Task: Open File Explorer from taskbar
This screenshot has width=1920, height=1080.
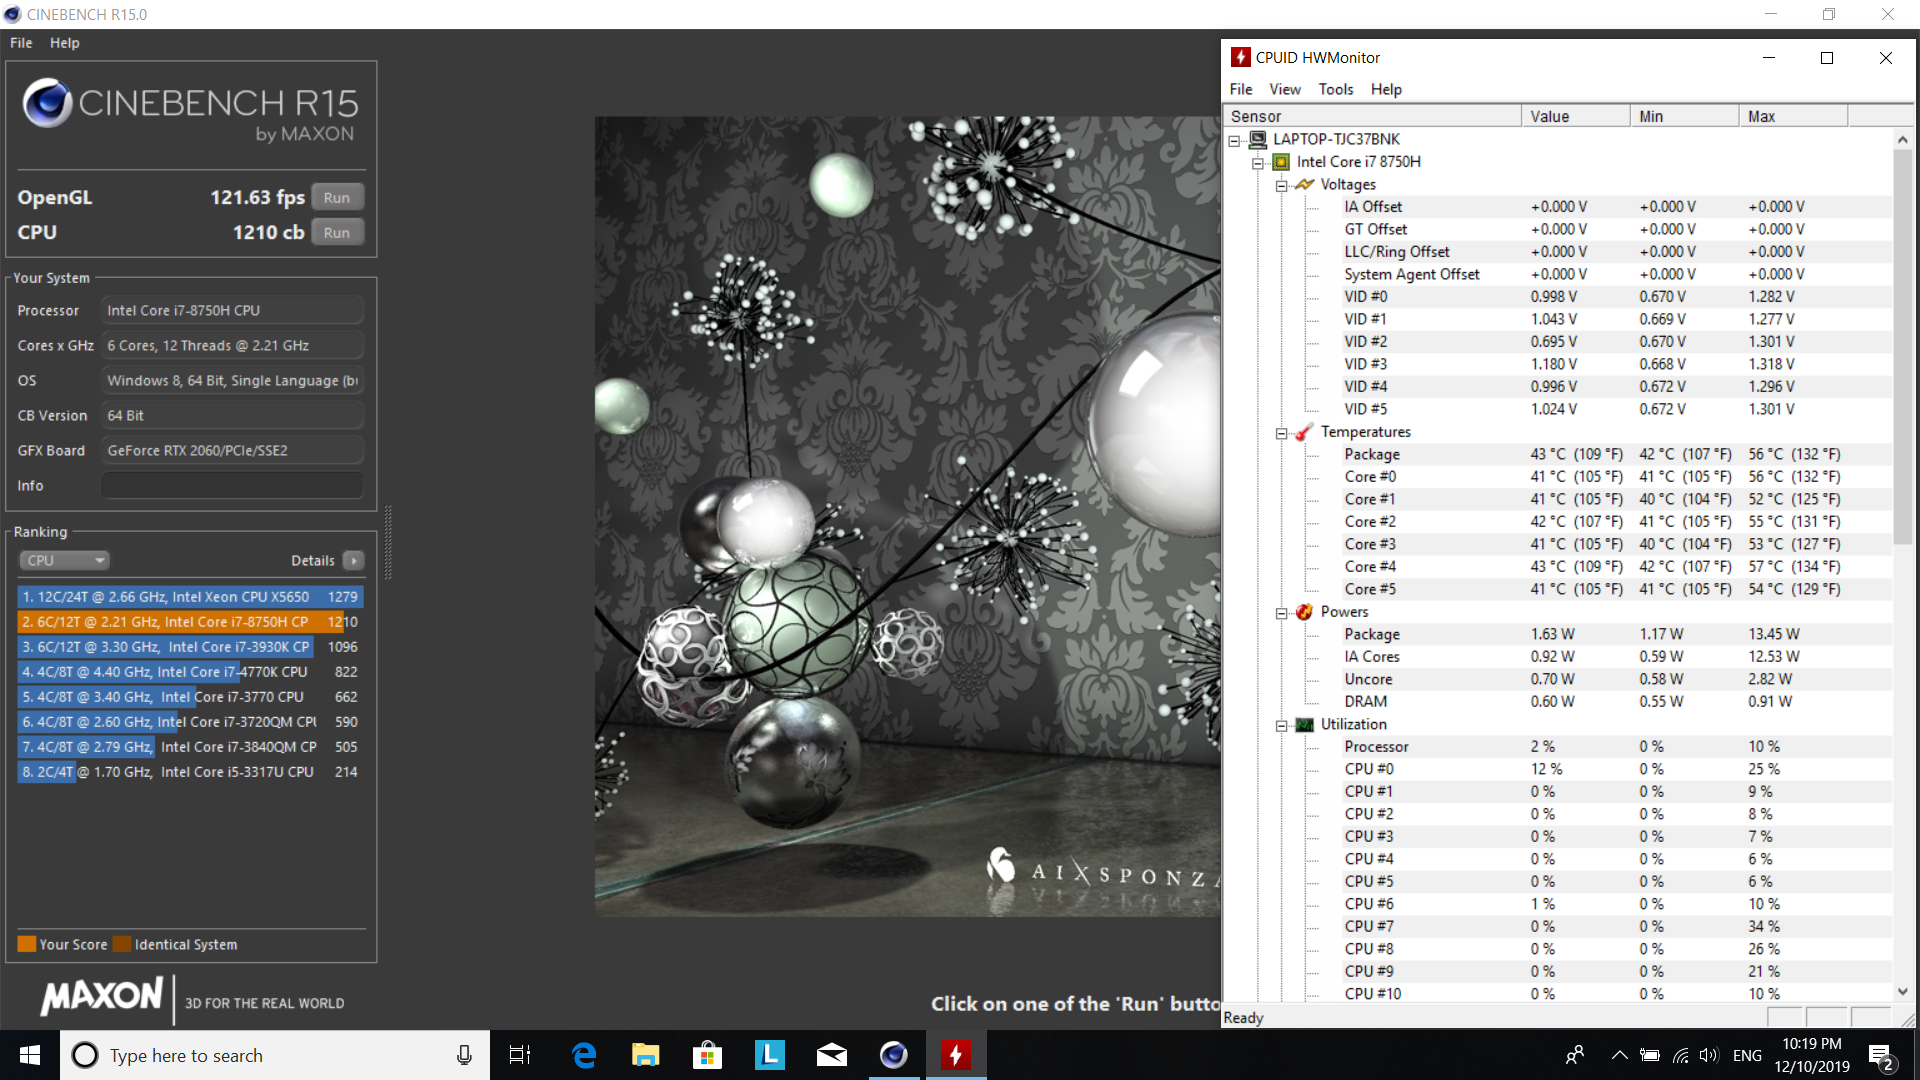Action: click(645, 1055)
